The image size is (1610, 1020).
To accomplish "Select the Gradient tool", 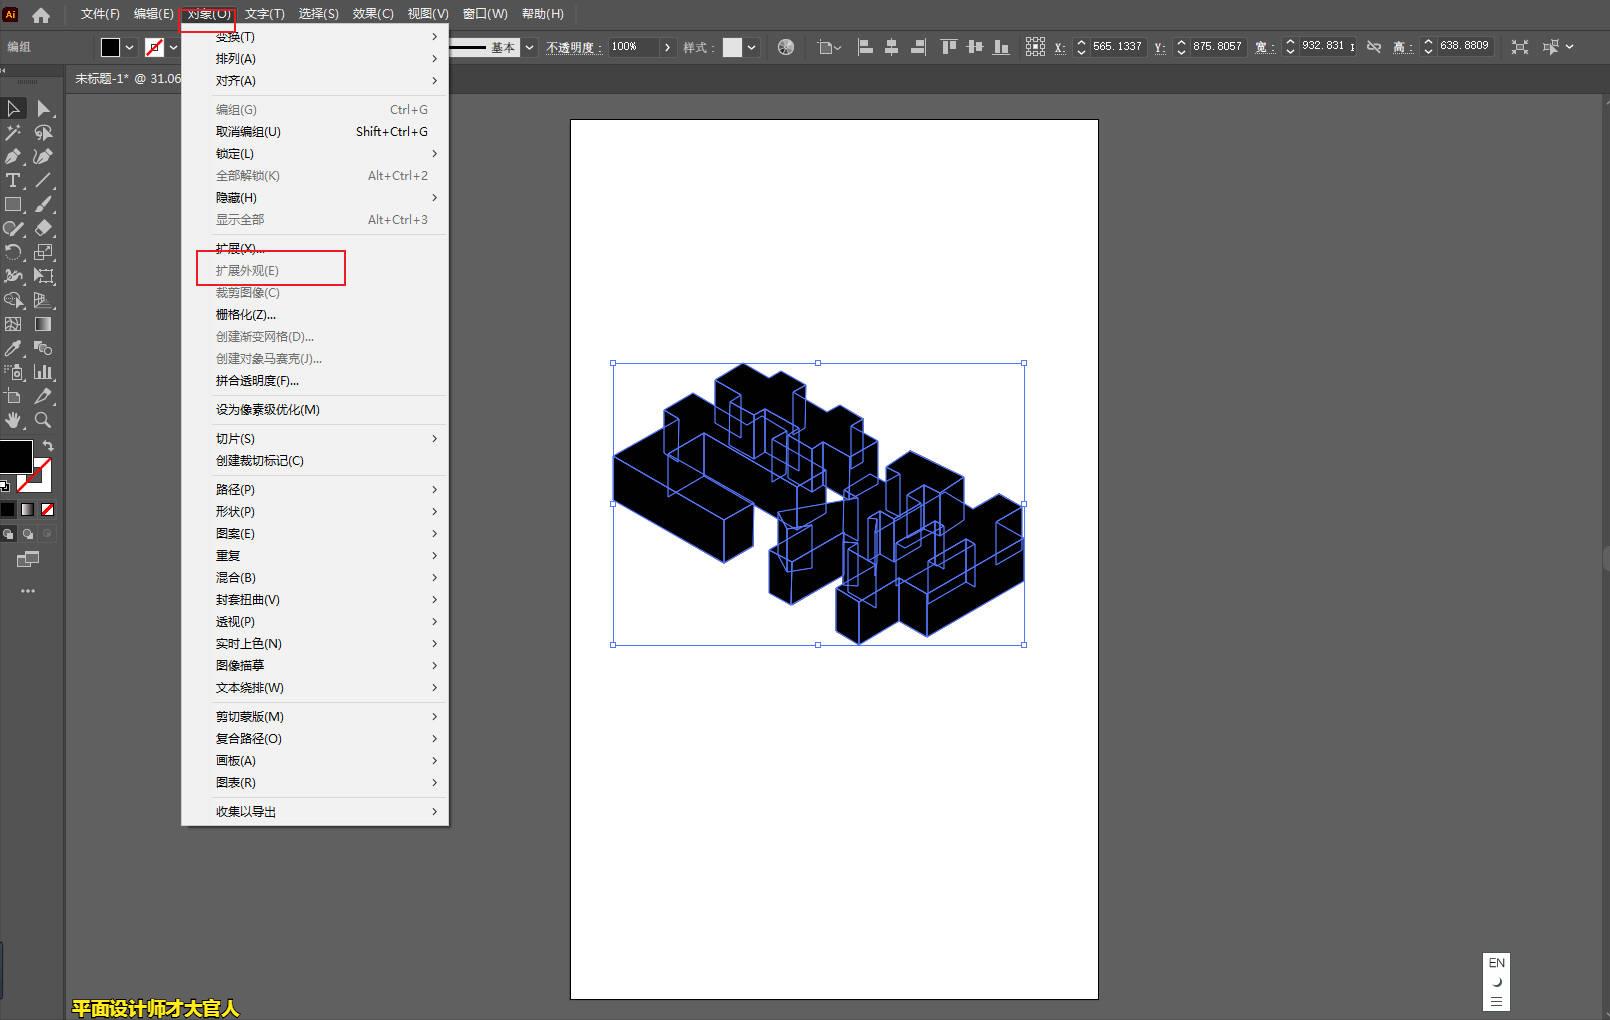I will 43,324.
